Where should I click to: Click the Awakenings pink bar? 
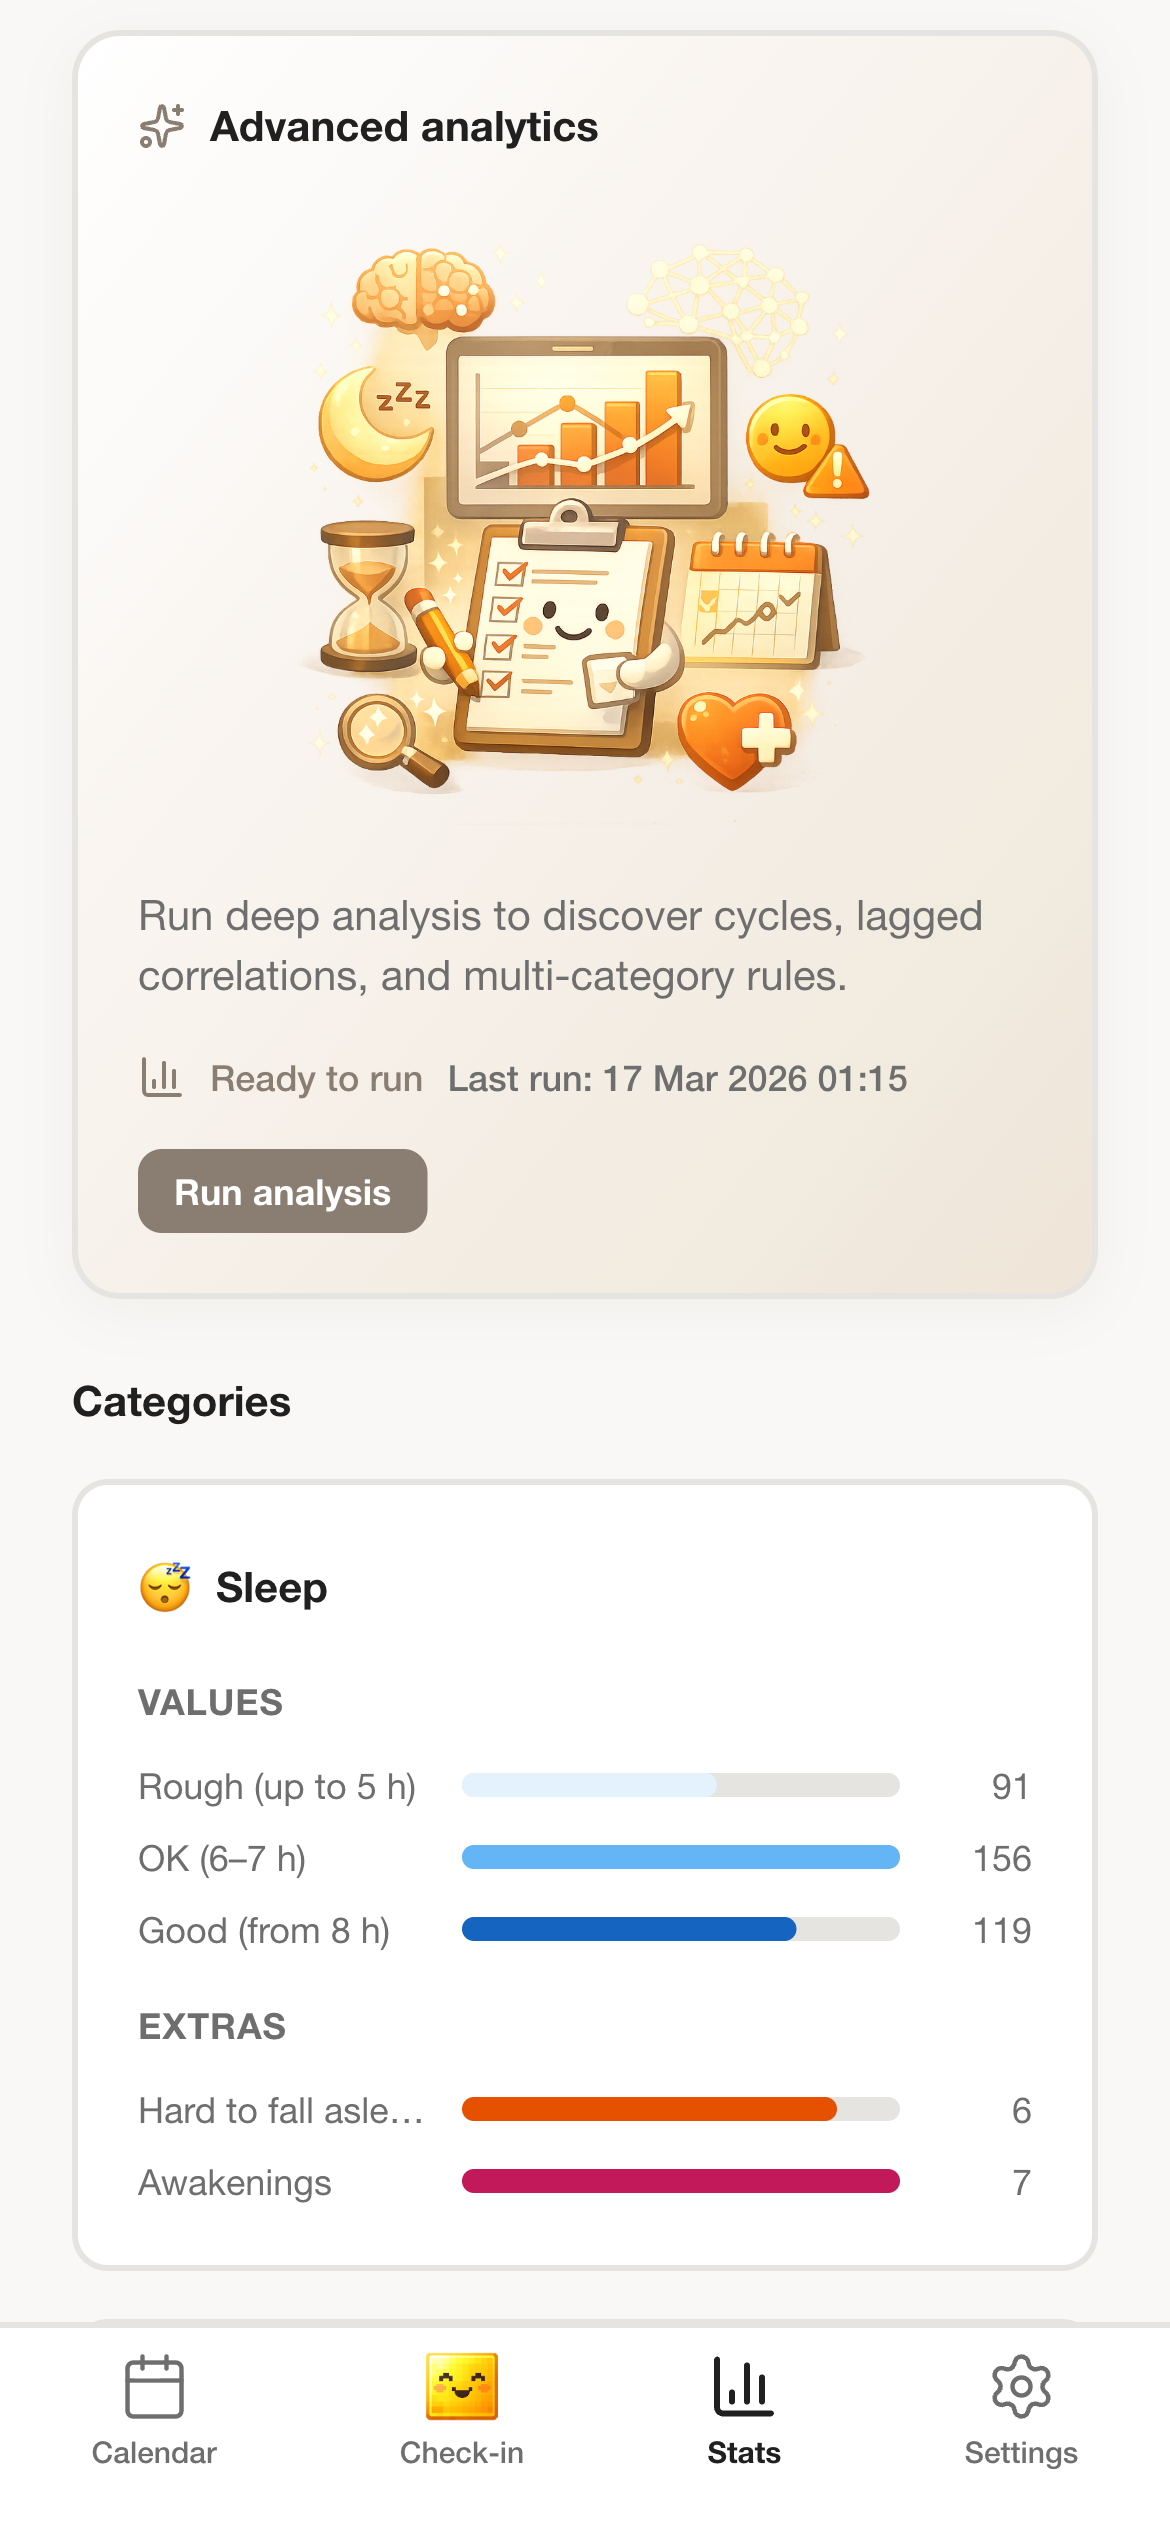tap(680, 2182)
